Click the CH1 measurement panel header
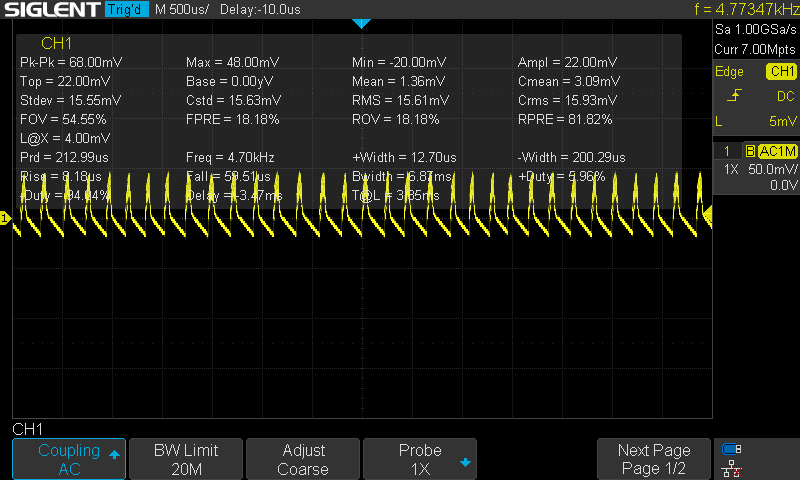 [56, 43]
